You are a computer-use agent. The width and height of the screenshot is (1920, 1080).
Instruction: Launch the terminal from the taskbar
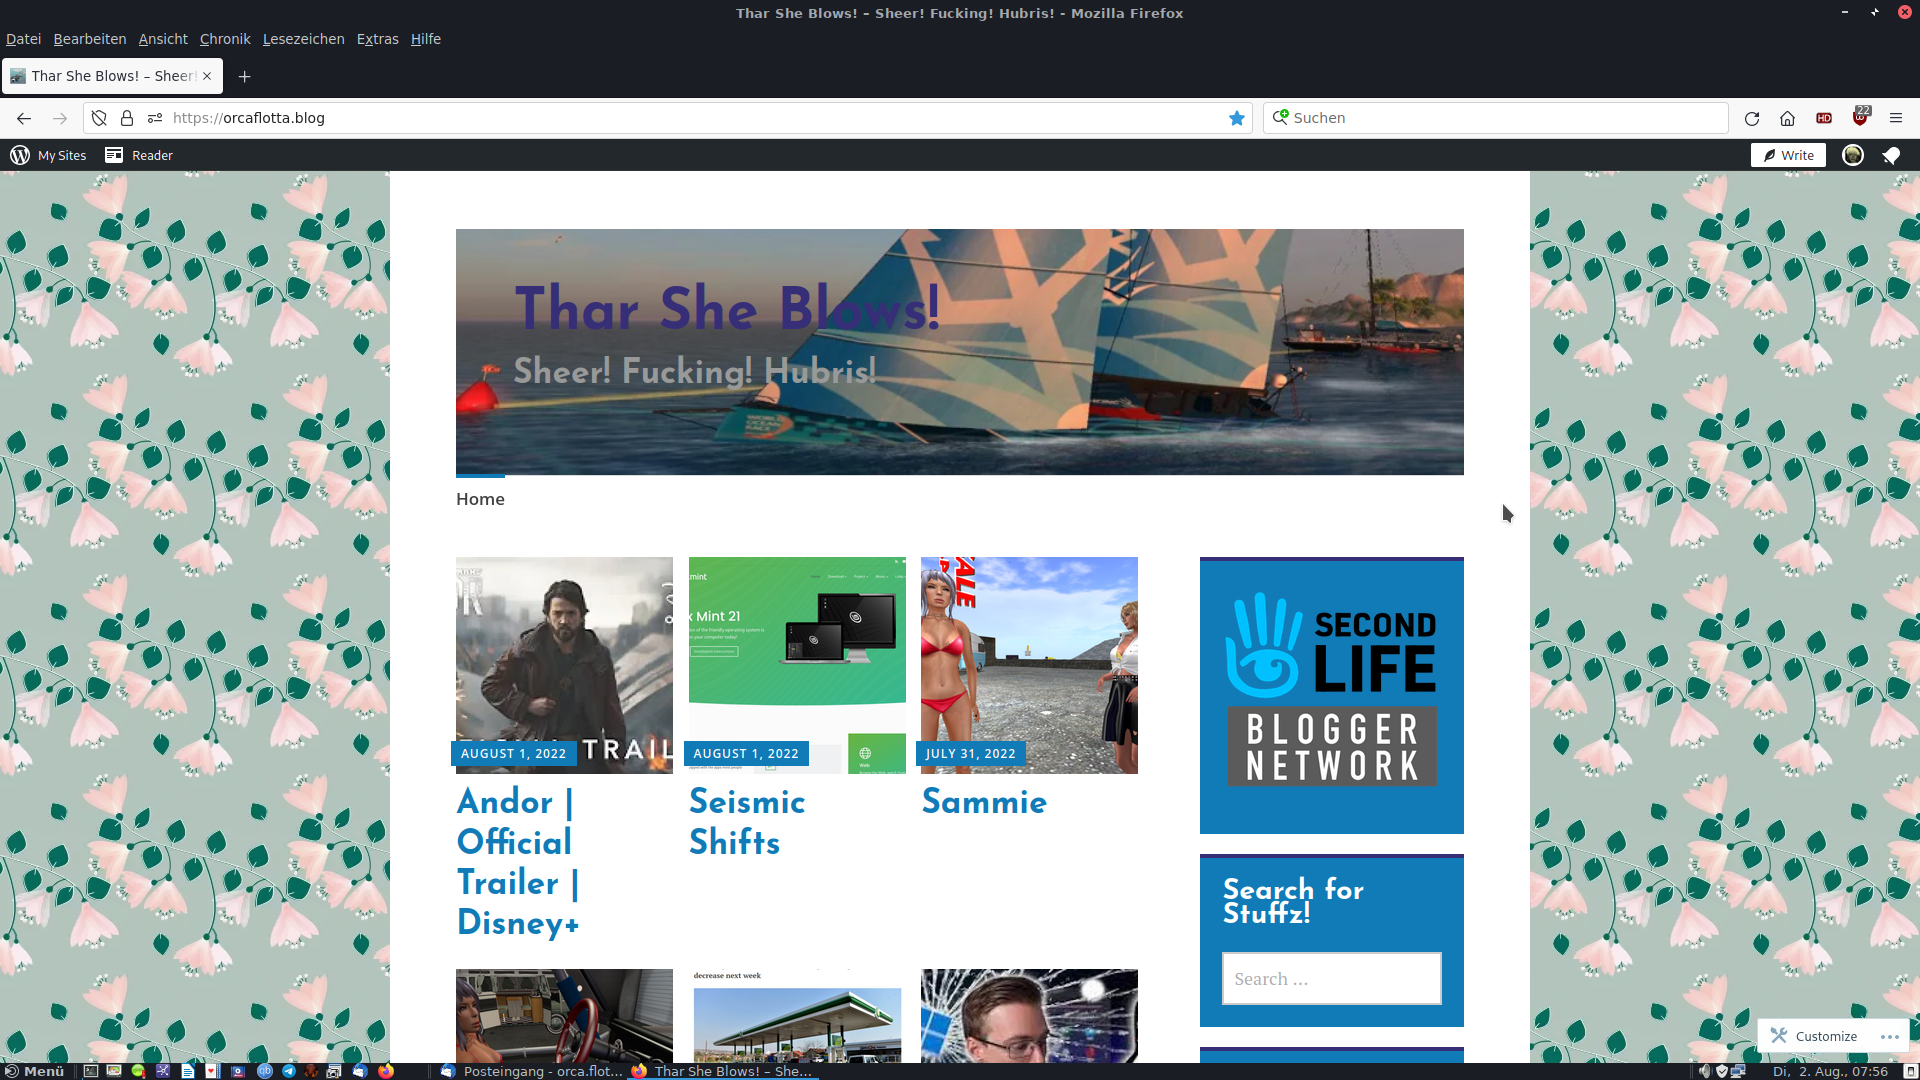coord(90,1071)
